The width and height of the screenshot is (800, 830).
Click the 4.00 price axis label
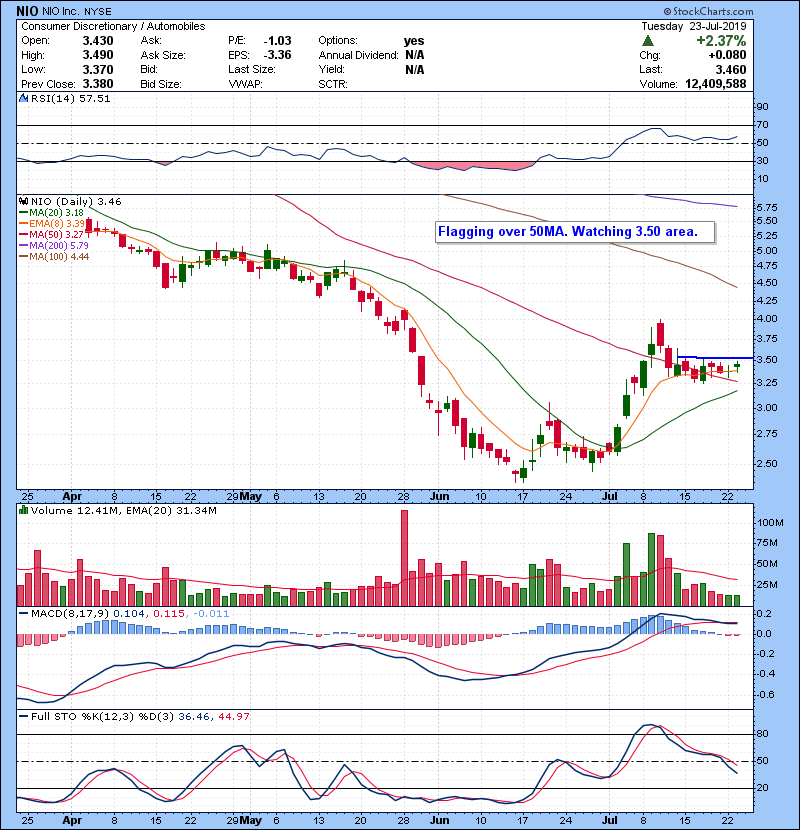767,319
